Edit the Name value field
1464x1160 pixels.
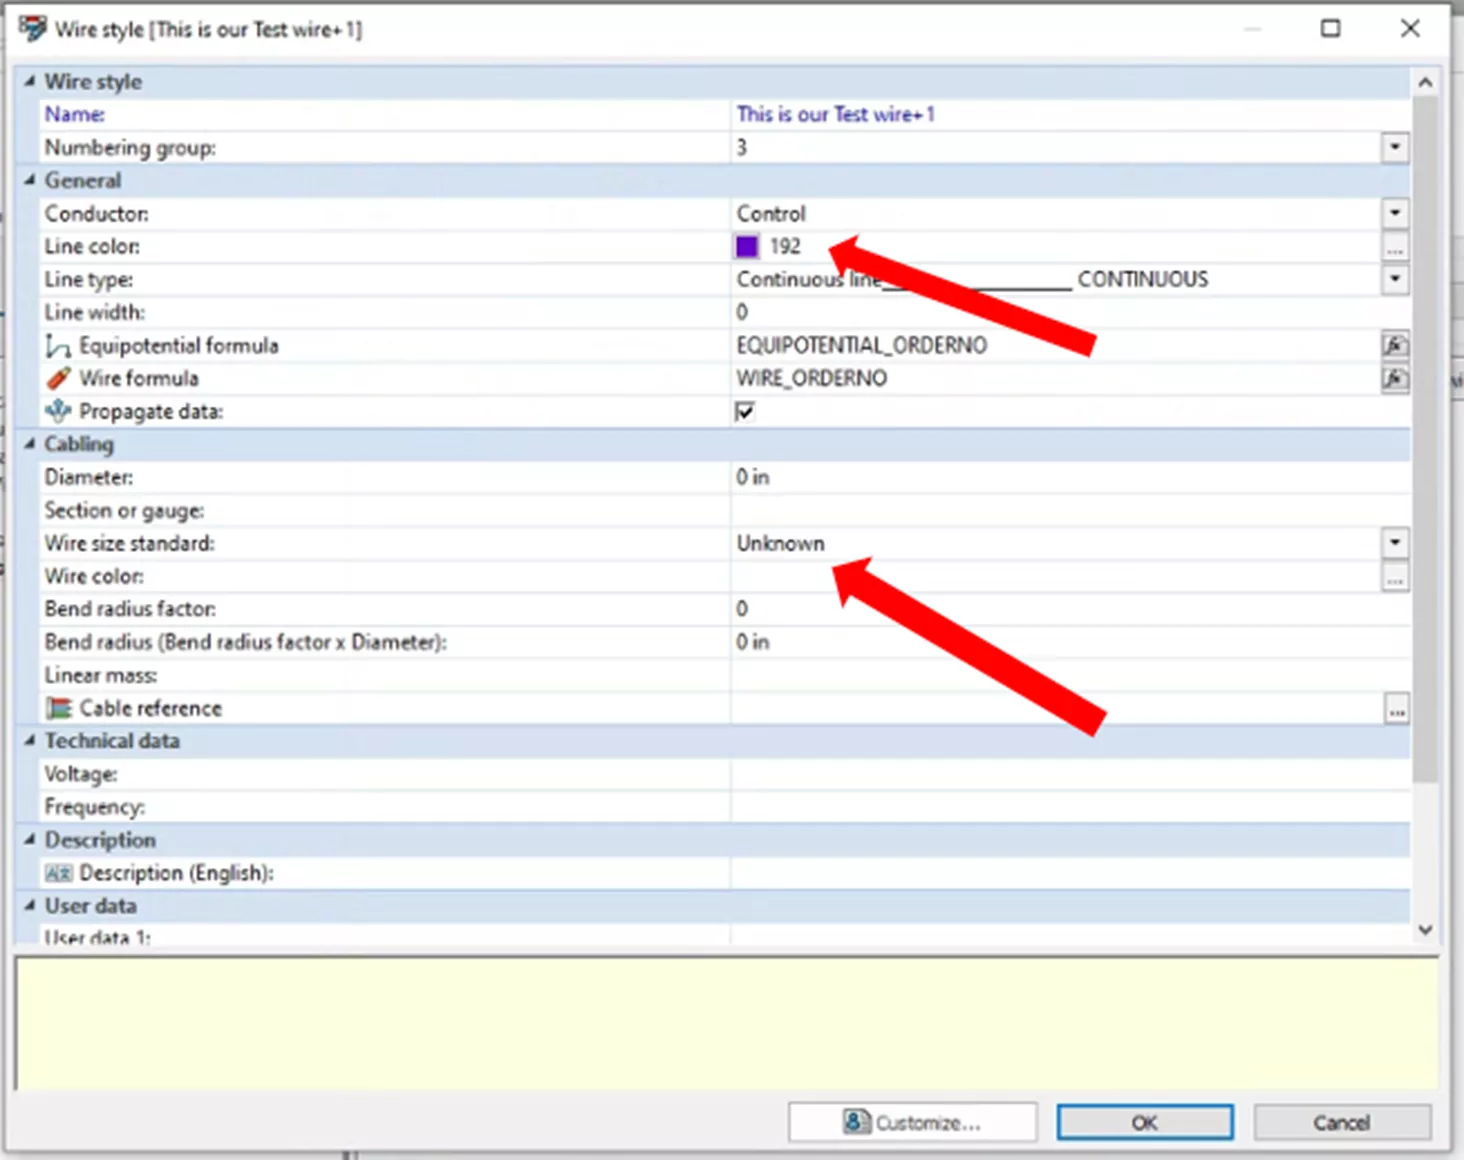[1070, 114]
